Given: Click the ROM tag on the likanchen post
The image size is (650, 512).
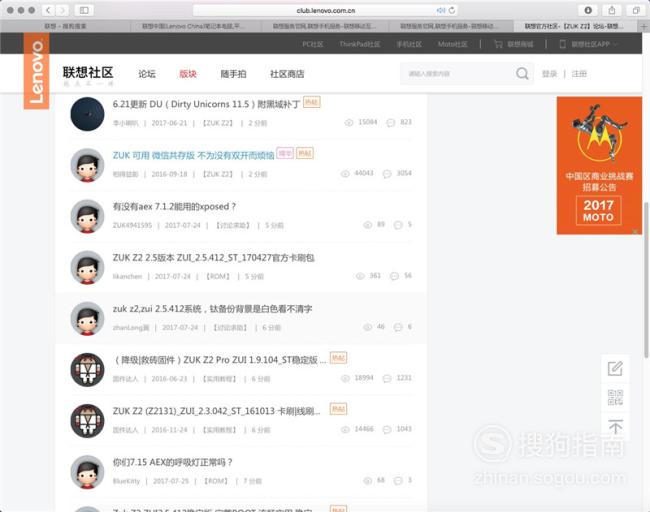Looking at the screenshot, I should tap(218, 277).
